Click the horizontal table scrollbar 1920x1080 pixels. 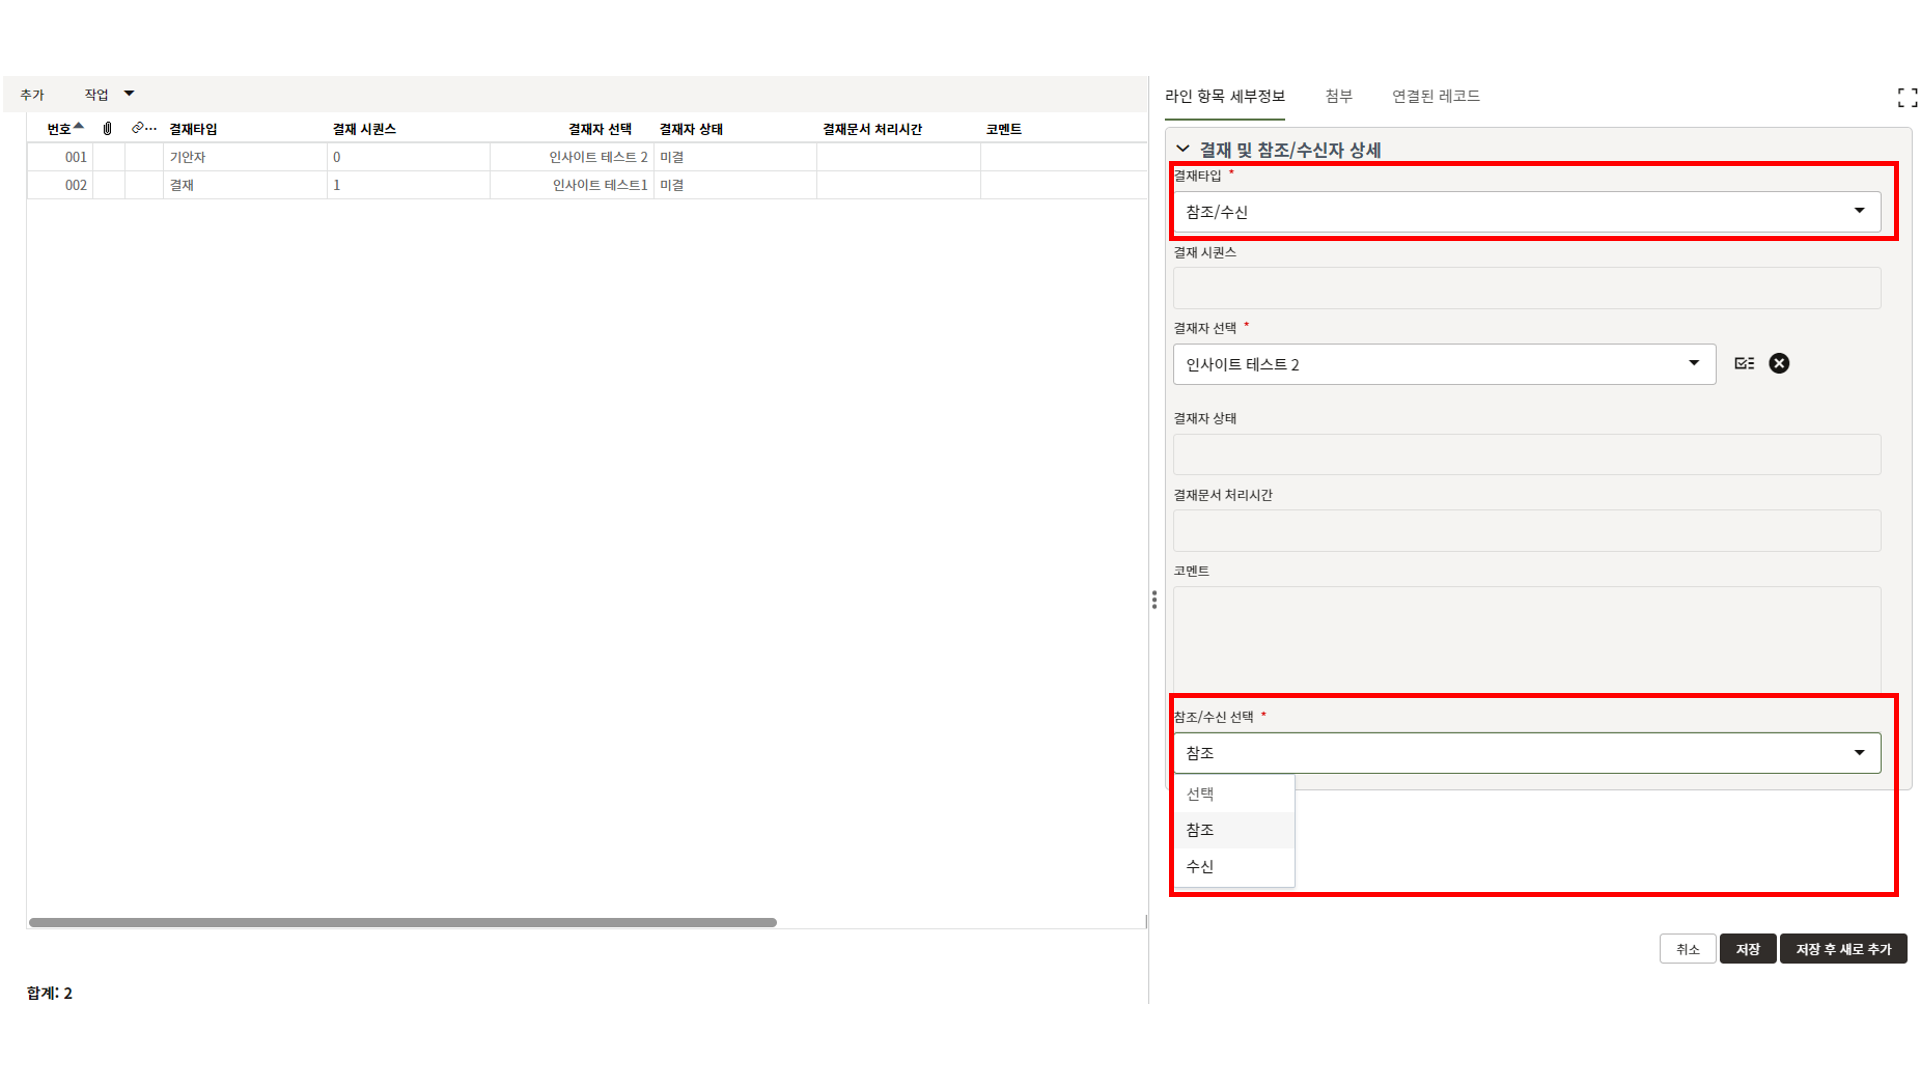point(402,922)
